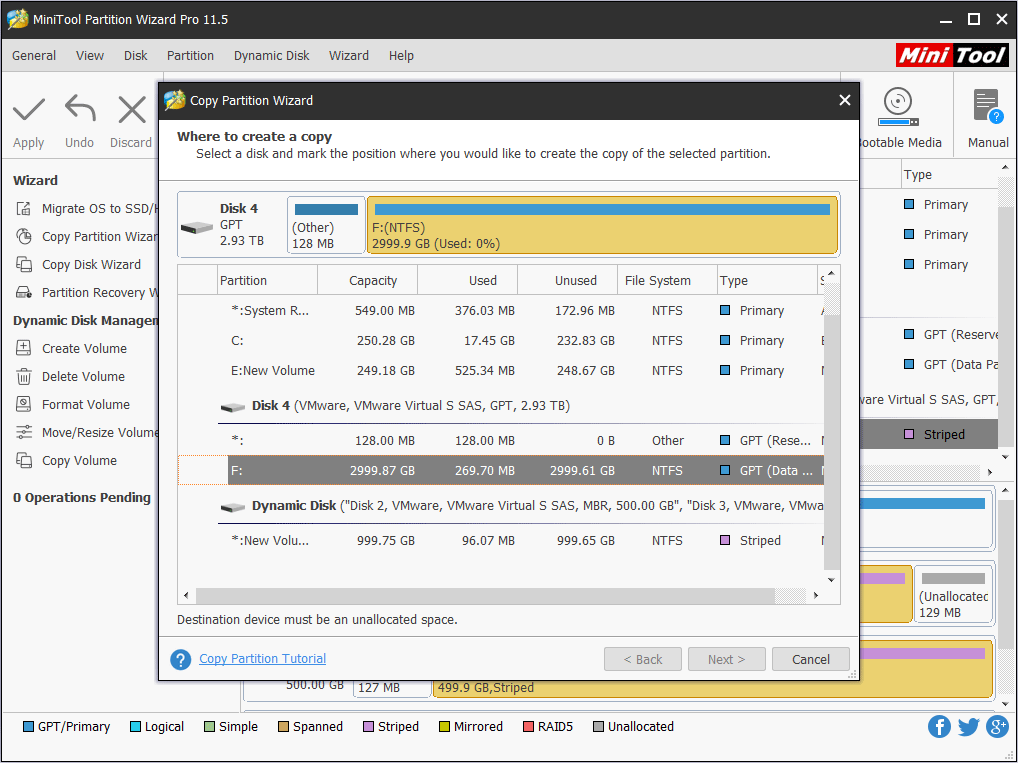Open Partition Recovery Wizard in sidebar
Screen dimensions: 1018x763
click(86, 292)
